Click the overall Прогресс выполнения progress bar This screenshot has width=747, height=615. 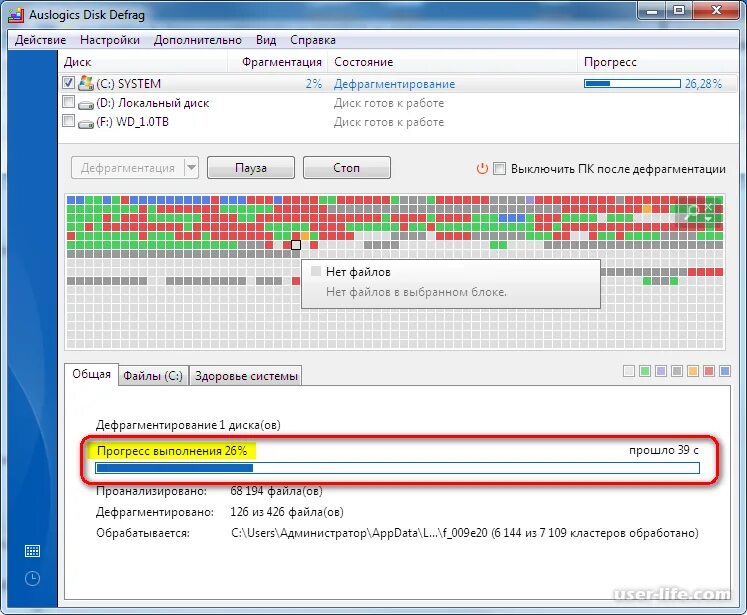pyautogui.click(x=397, y=468)
